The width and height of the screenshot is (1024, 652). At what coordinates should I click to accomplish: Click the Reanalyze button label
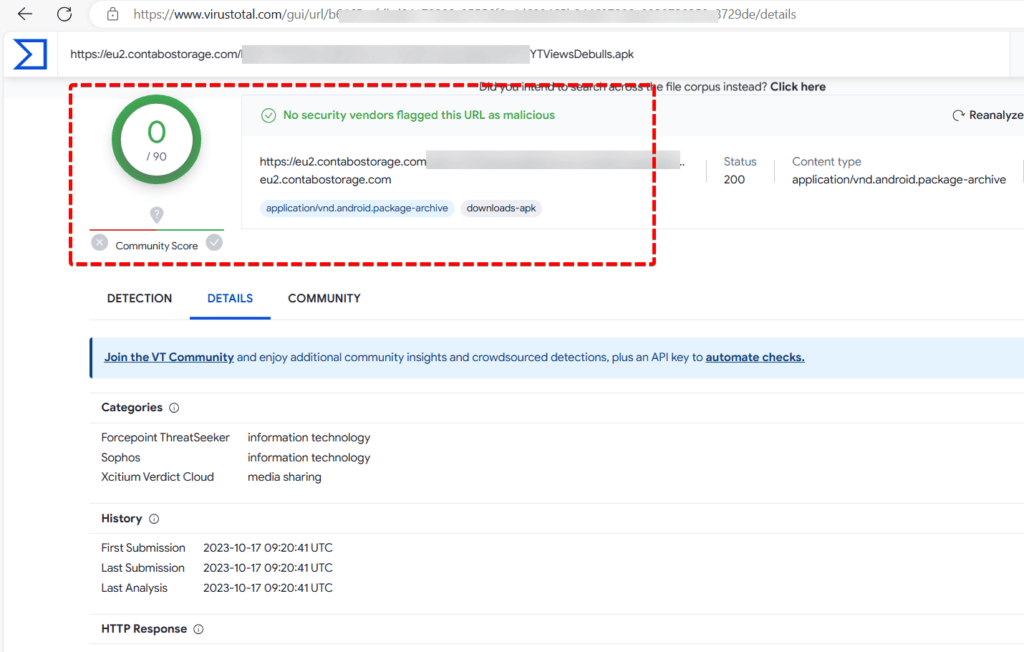(x=996, y=115)
